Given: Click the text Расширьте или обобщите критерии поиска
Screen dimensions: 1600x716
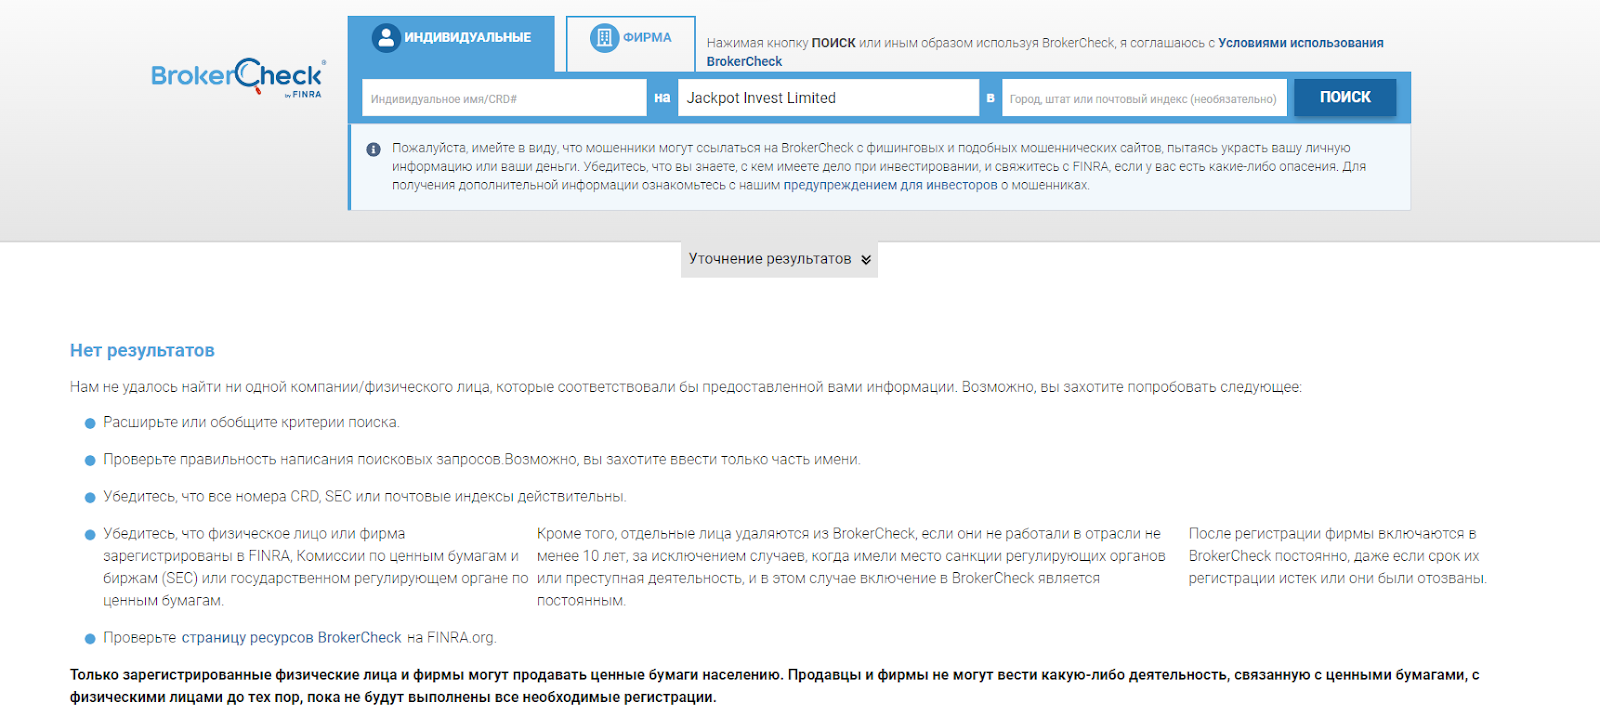Looking at the screenshot, I should 251,423.
